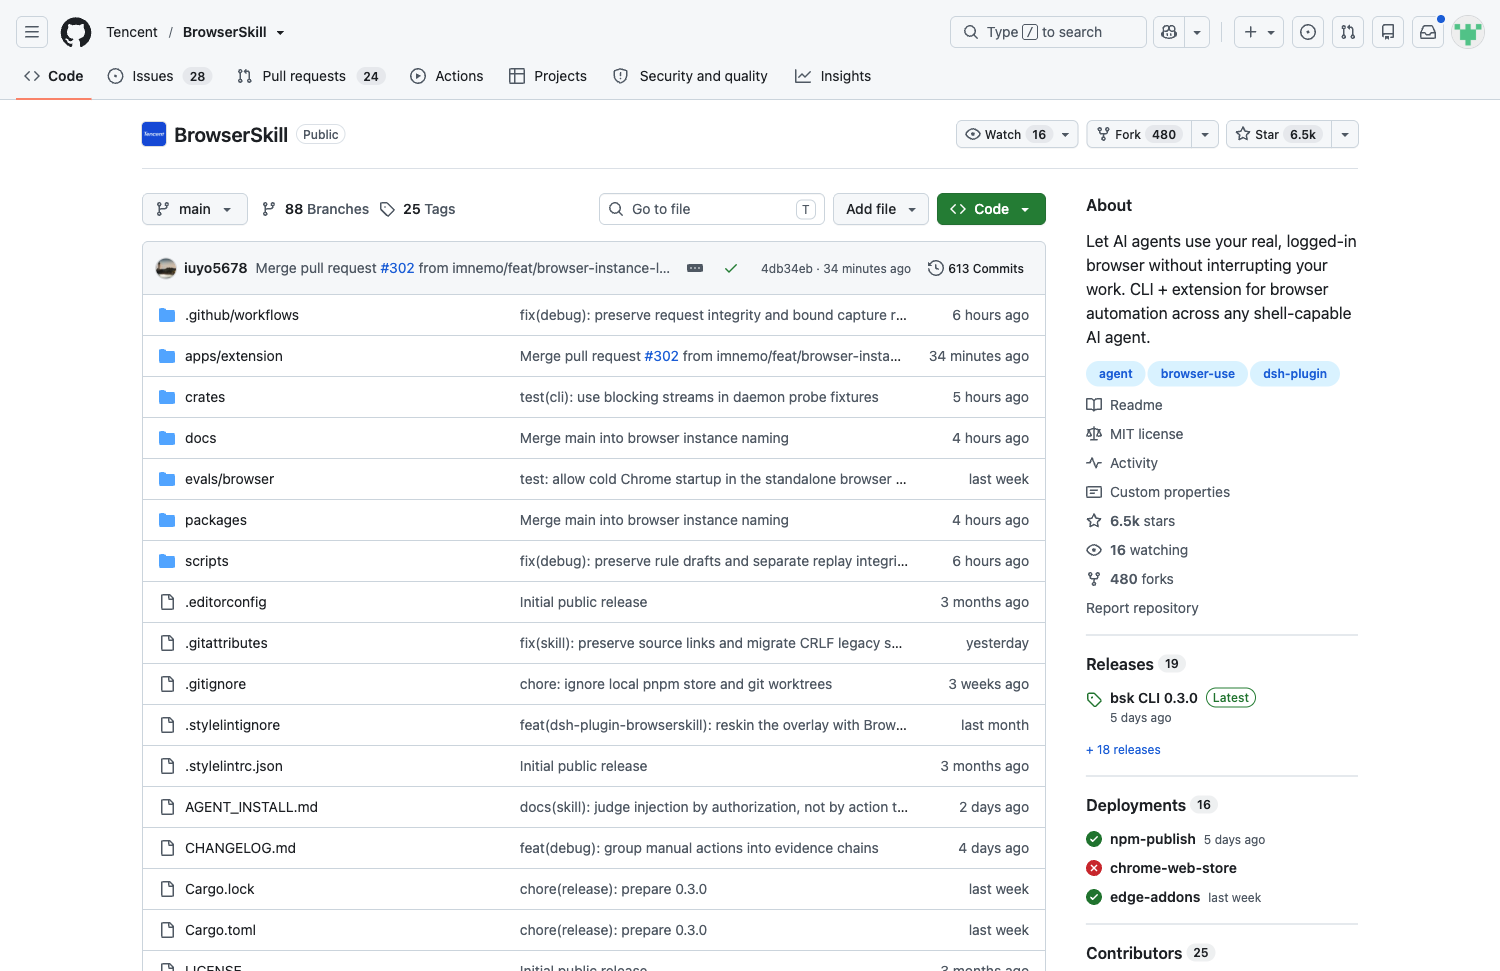View the latest commit status checkmark
Viewport: 1500px width, 971px height.
[x=731, y=268]
